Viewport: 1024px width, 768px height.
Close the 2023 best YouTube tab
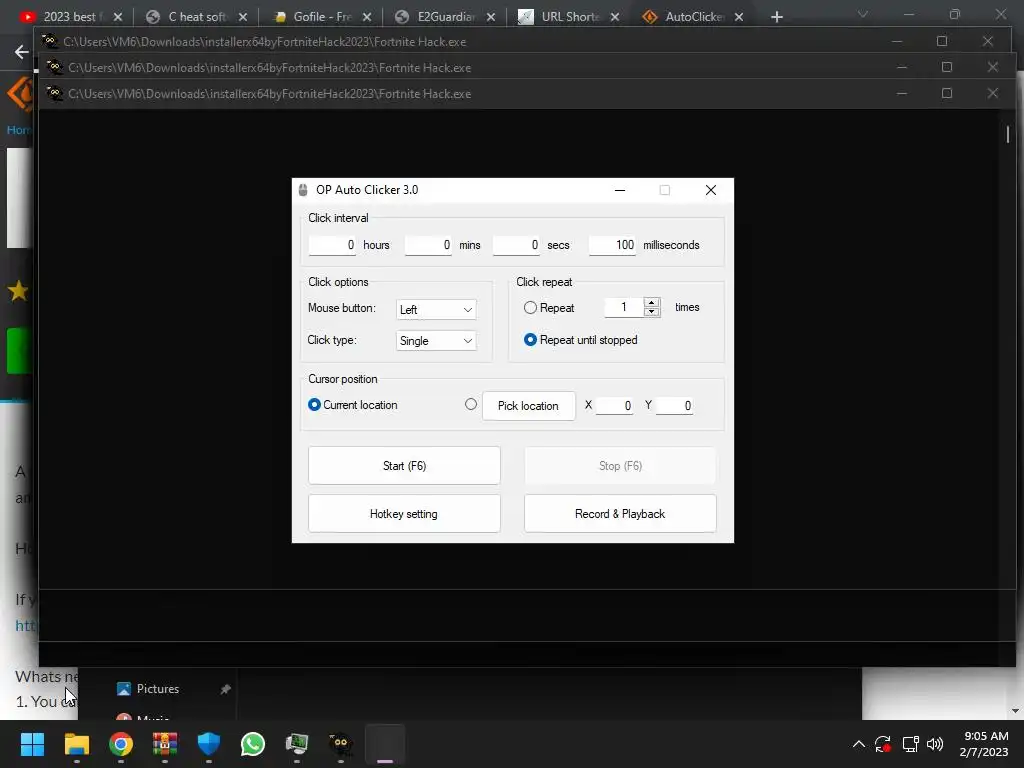[118, 17]
